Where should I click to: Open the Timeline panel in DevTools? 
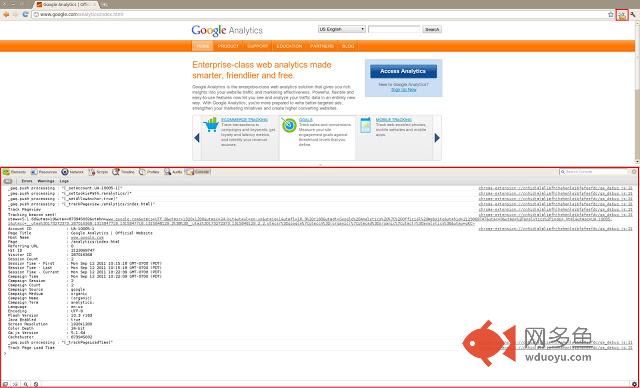[123, 172]
